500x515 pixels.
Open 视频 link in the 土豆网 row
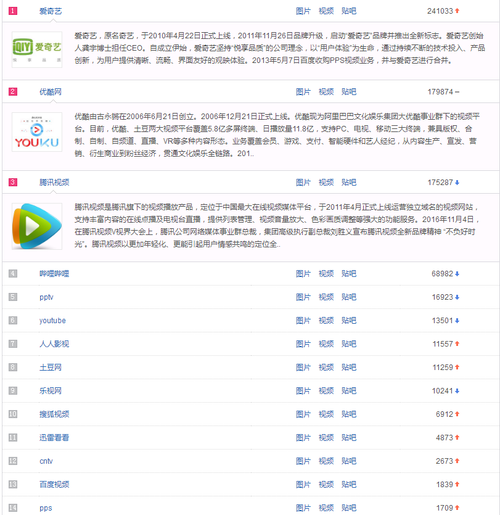pos(326,367)
